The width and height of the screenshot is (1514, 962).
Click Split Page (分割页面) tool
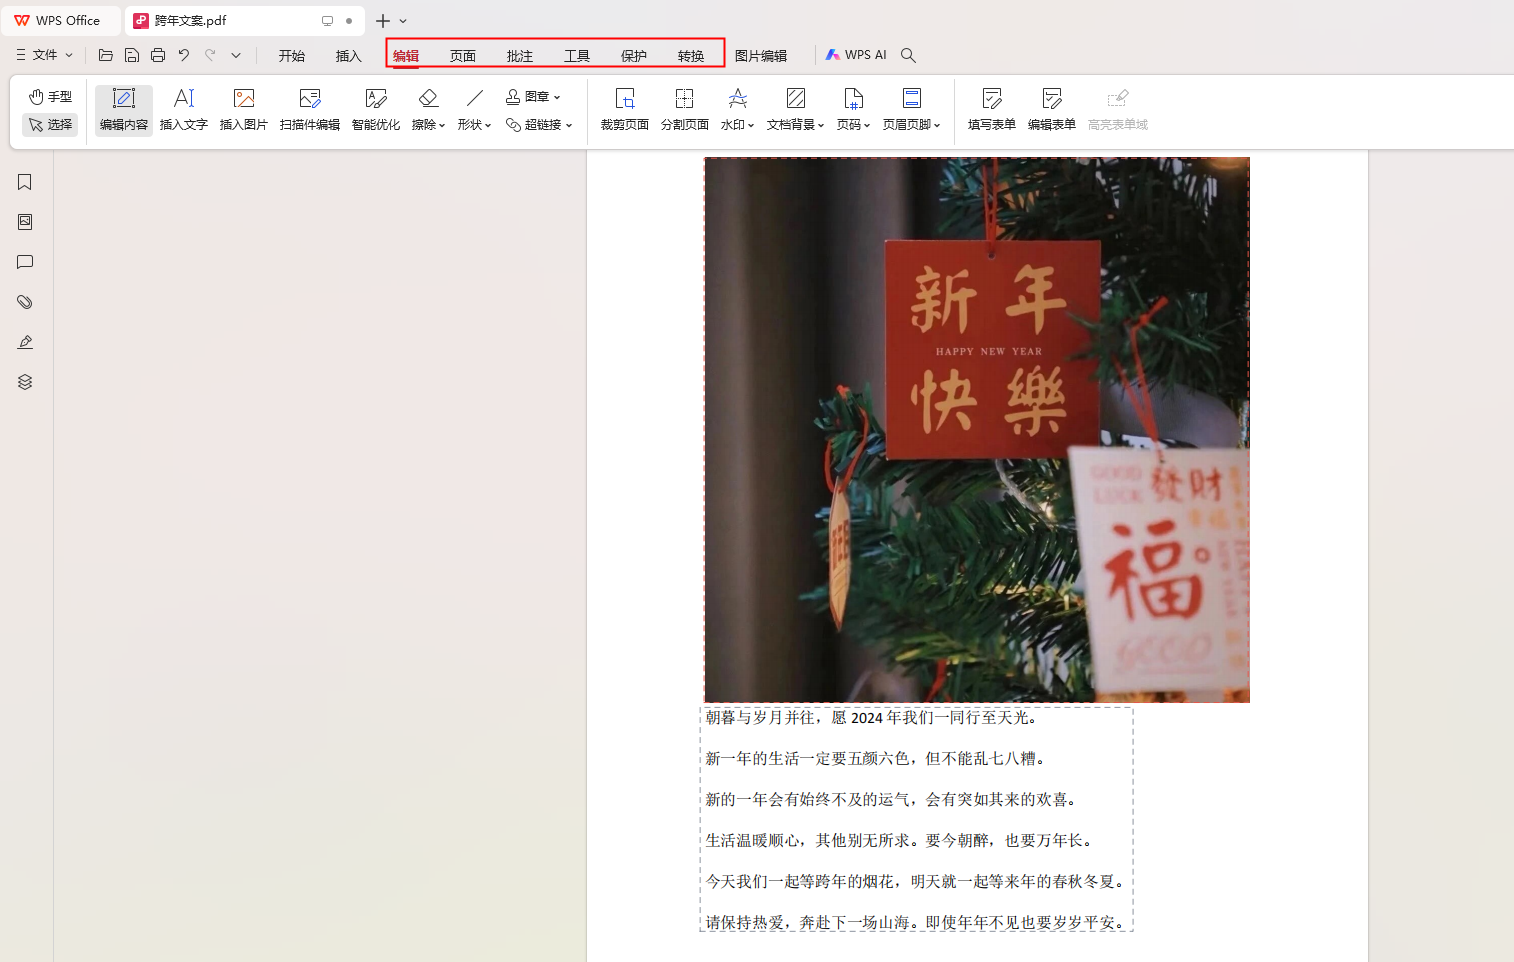click(x=685, y=110)
